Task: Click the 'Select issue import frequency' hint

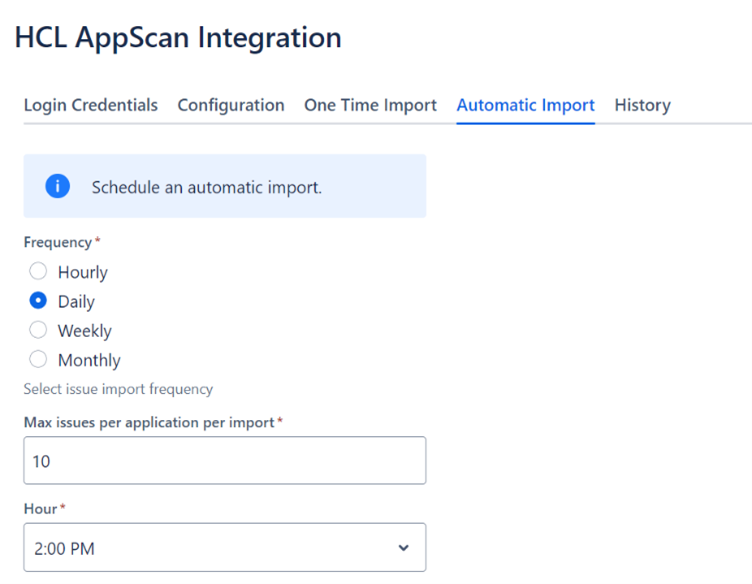Action: pos(118,389)
